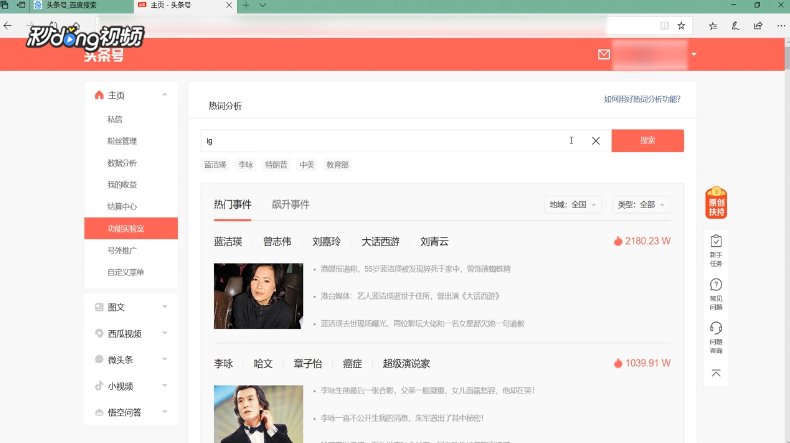Open 结算中心 in the sidebar
This screenshot has height=443, width=790.
pyautogui.click(x=122, y=206)
